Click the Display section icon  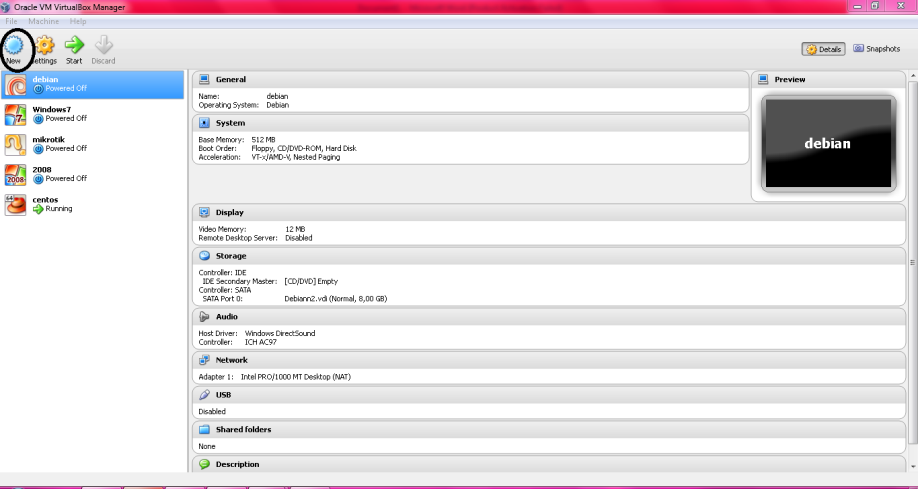click(204, 212)
